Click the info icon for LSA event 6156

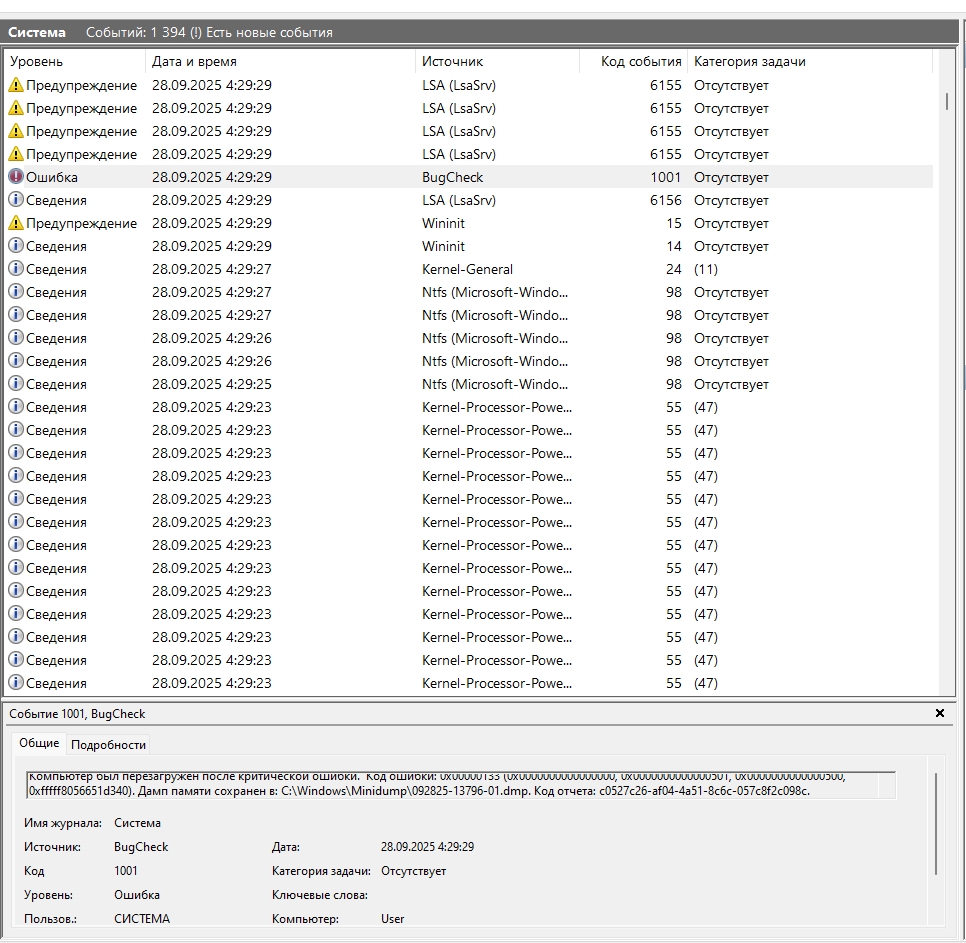click(15, 200)
